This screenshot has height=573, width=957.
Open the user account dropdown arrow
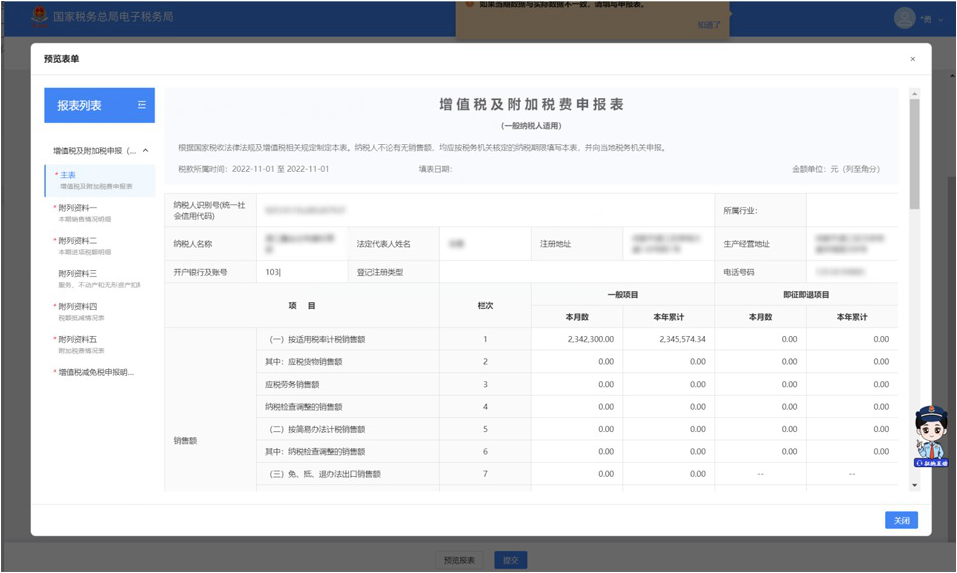click(940, 18)
